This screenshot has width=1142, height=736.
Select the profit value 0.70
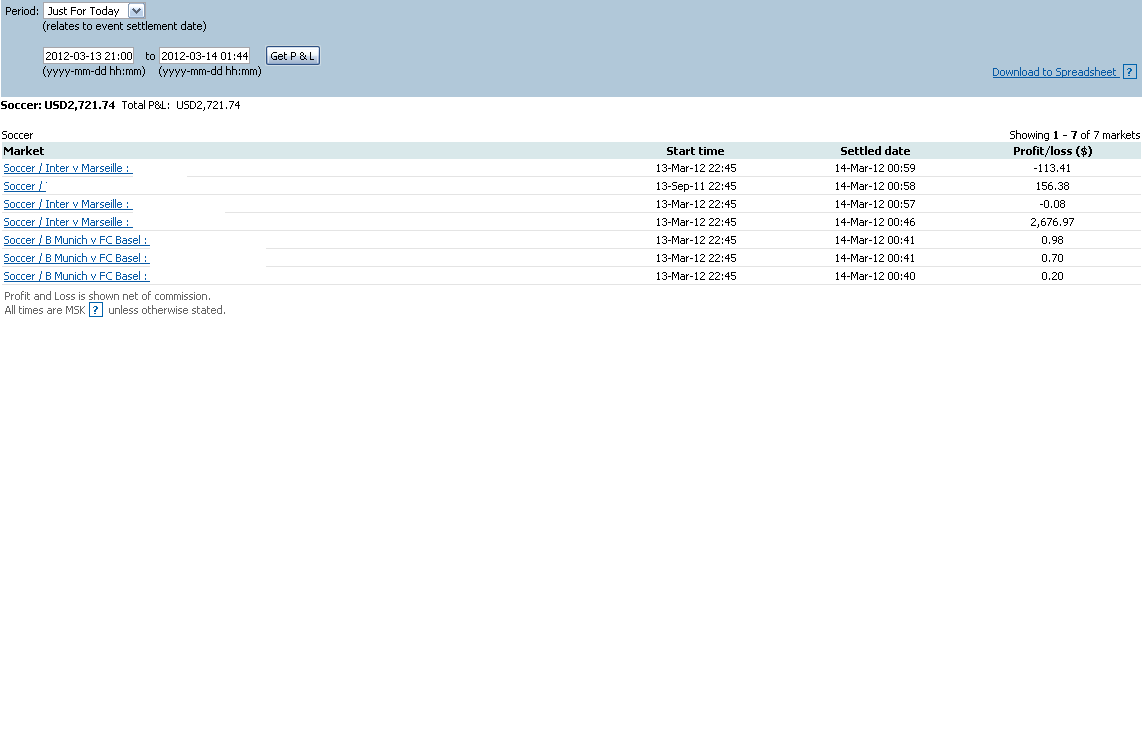(x=1052, y=258)
